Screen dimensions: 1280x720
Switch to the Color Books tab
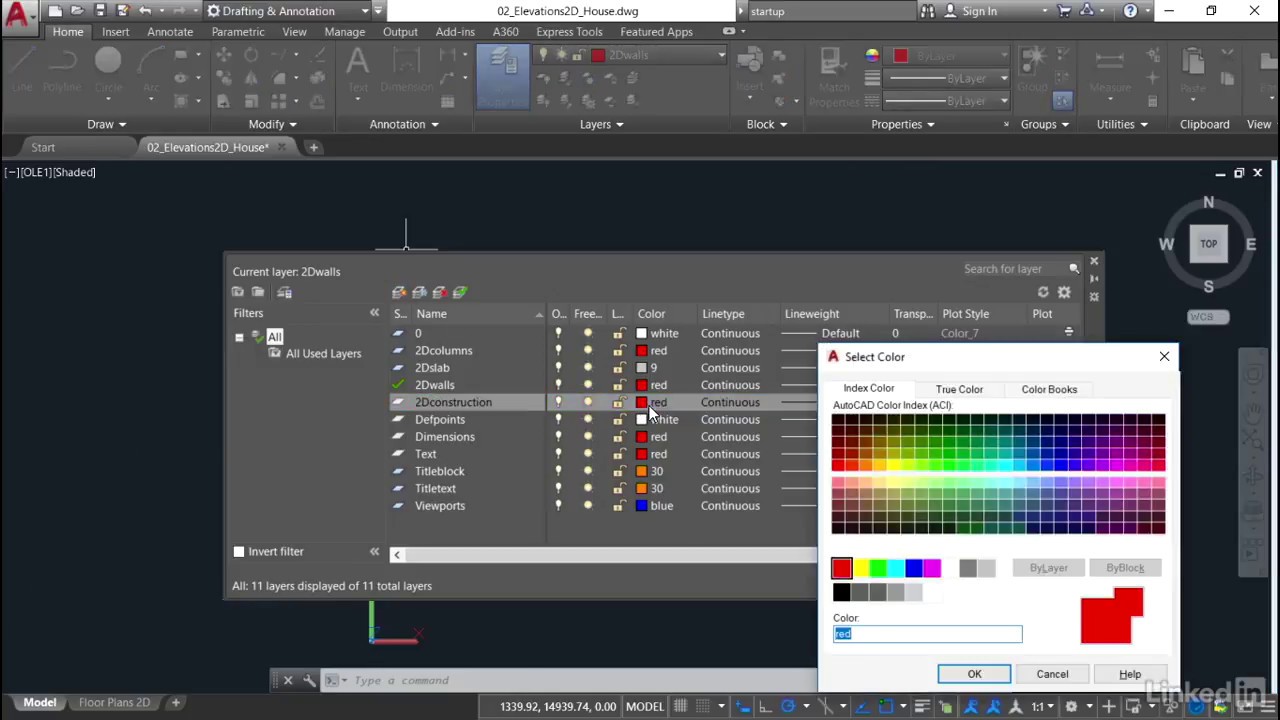(x=1049, y=389)
